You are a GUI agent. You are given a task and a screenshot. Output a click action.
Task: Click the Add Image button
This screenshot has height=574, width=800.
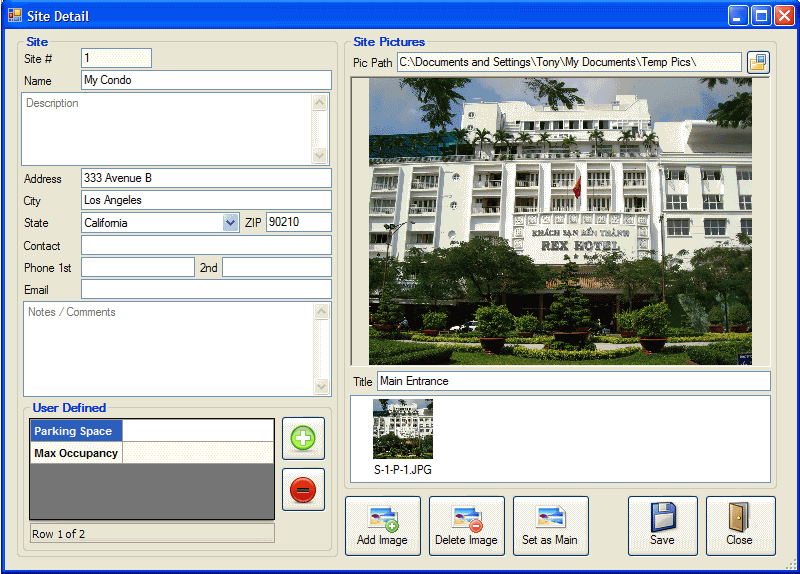[383, 526]
